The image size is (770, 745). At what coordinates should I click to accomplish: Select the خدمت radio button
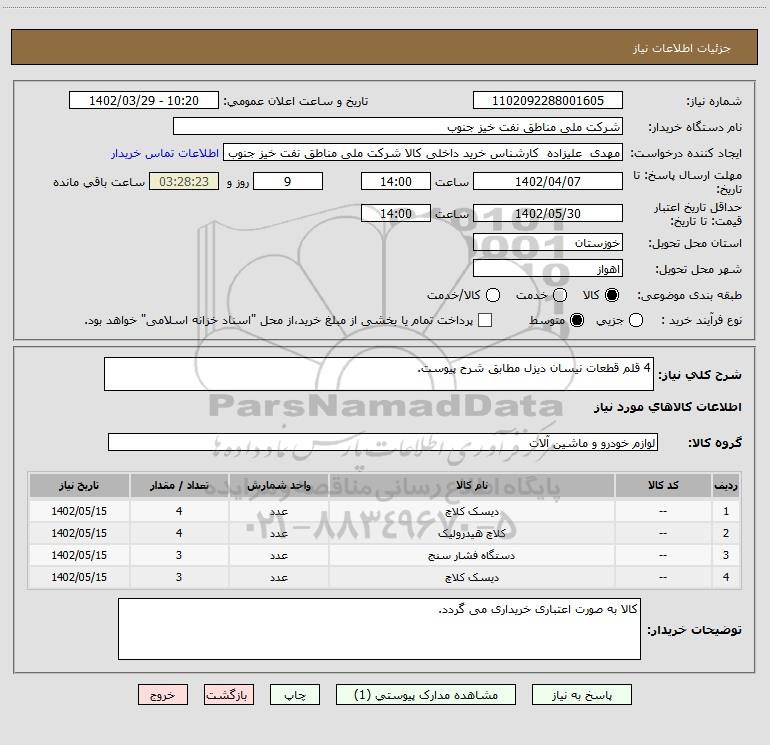point(560,295)
